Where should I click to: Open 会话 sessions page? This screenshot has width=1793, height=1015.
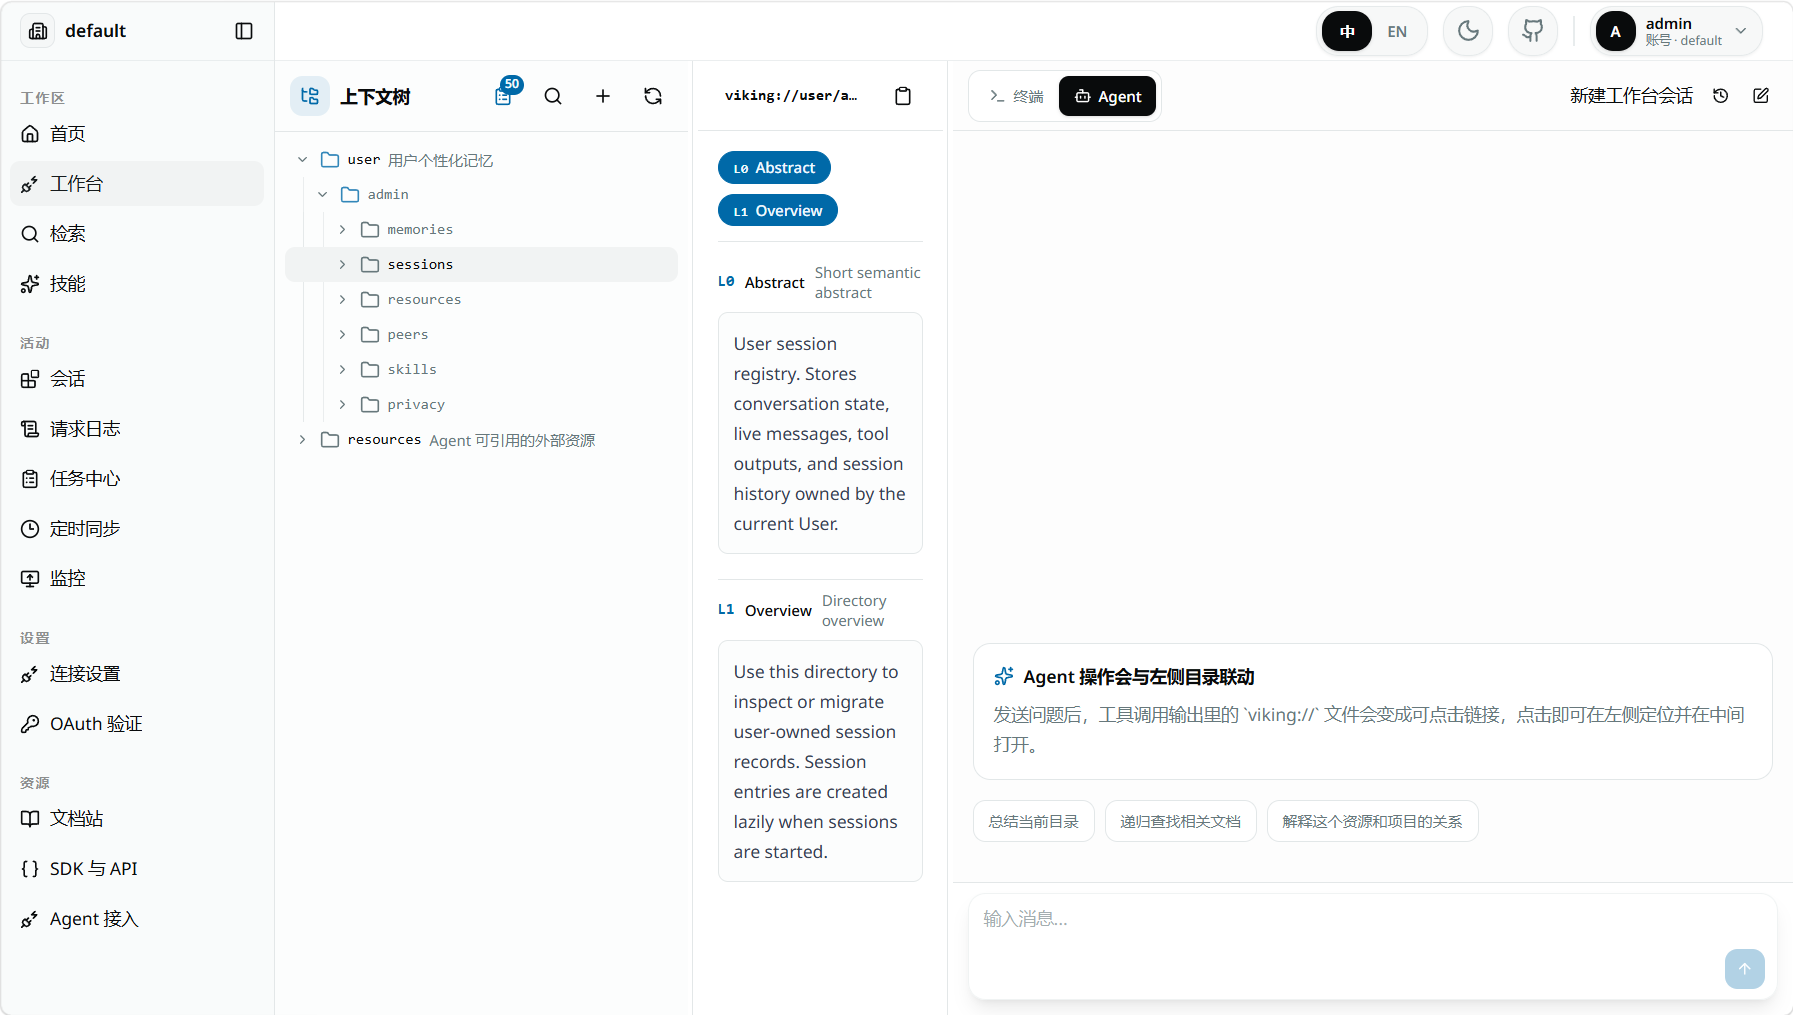point(137,379)
